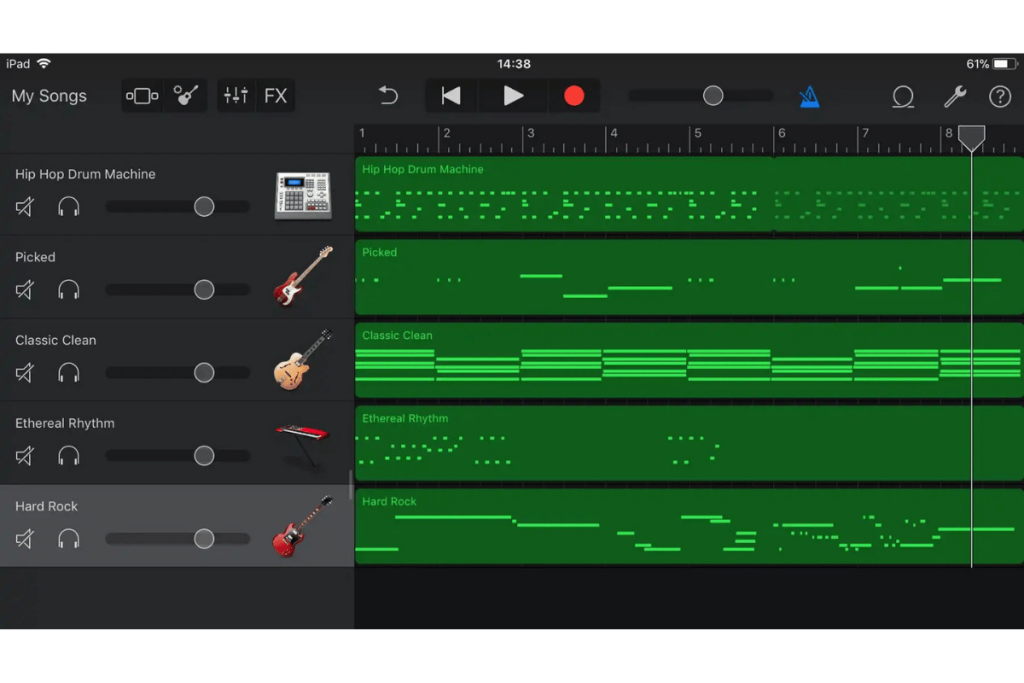The width and height of the screenshot is (1024, 683).
Task: Open the instrument browser guitar icon
Action: pos(185,96)
